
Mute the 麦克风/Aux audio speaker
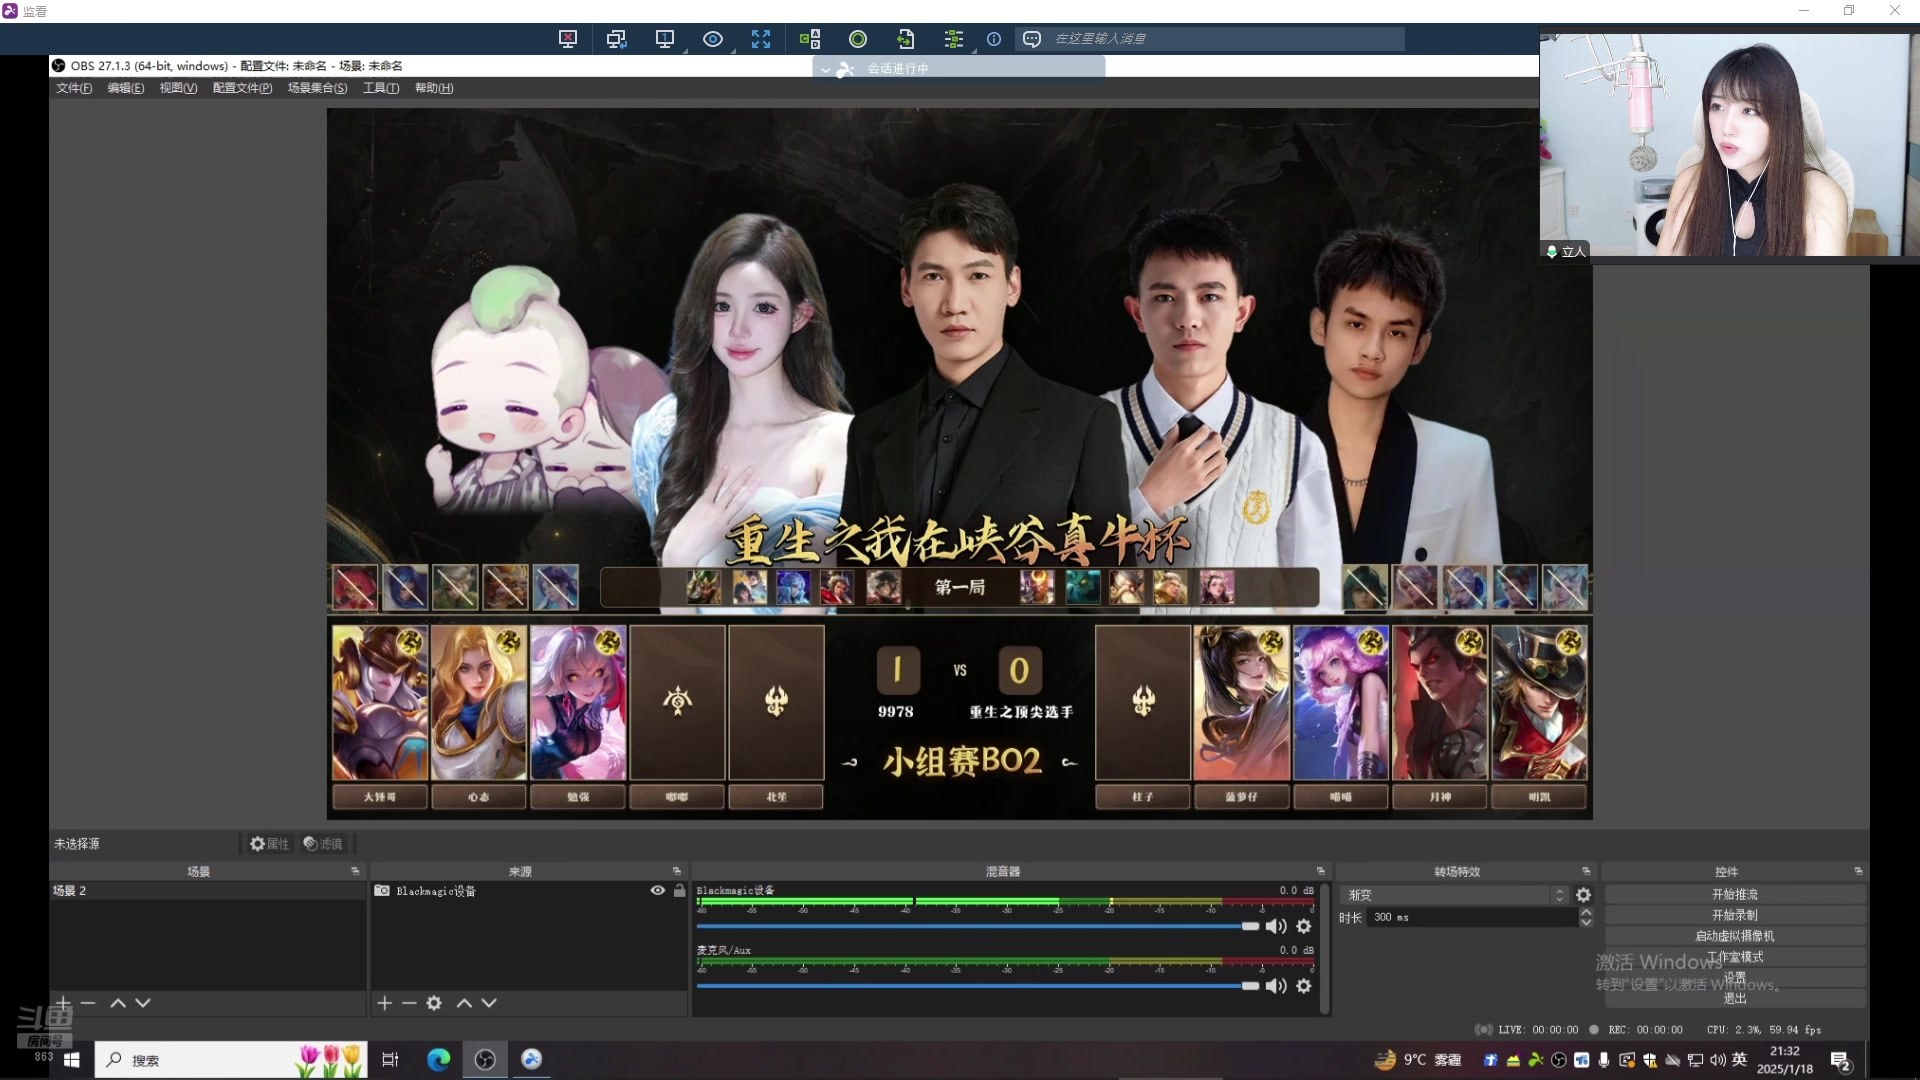(x=1276, y=986)
